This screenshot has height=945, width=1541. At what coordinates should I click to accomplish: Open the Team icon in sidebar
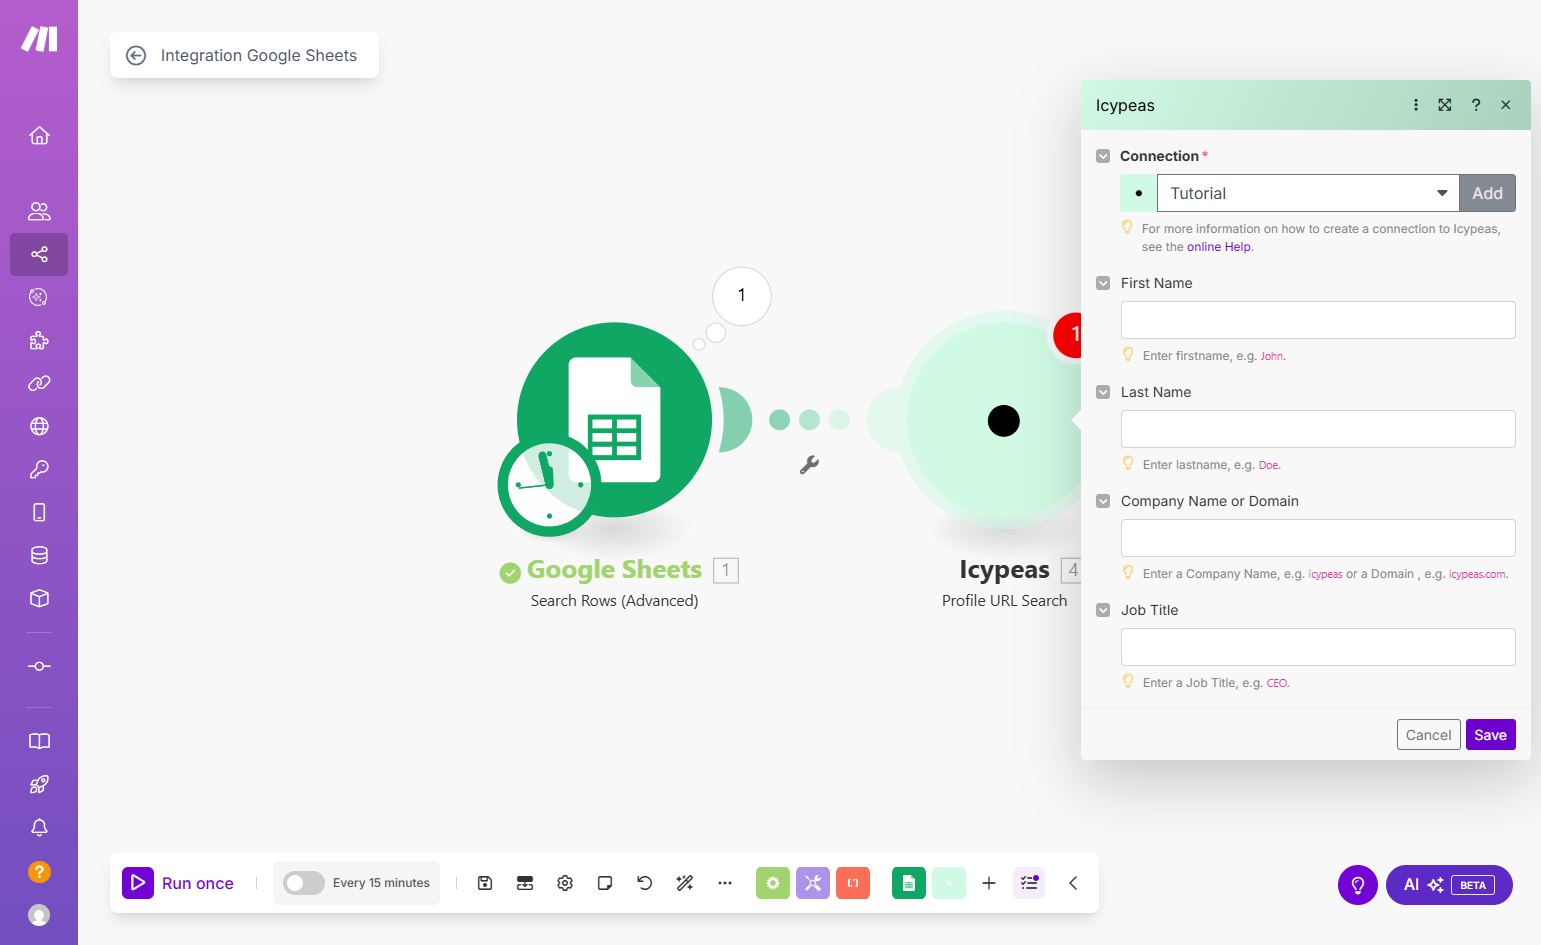[x=39, y=211]
